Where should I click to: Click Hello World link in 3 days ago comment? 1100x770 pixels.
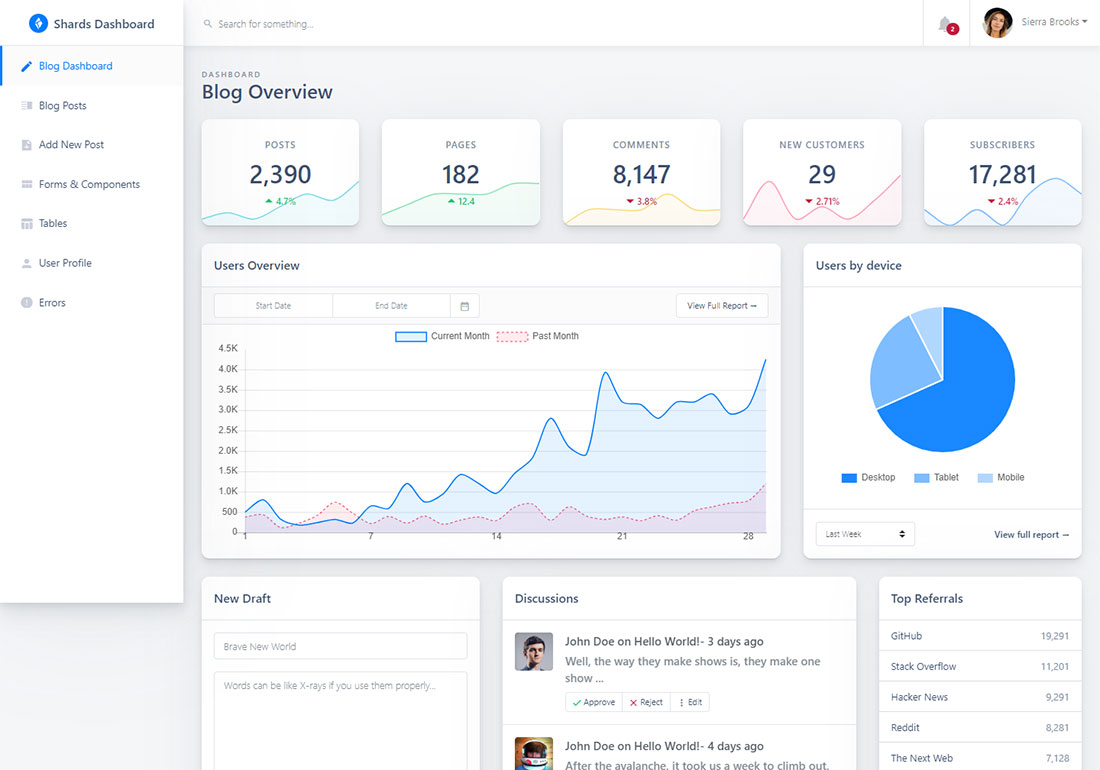coord(666,642)
